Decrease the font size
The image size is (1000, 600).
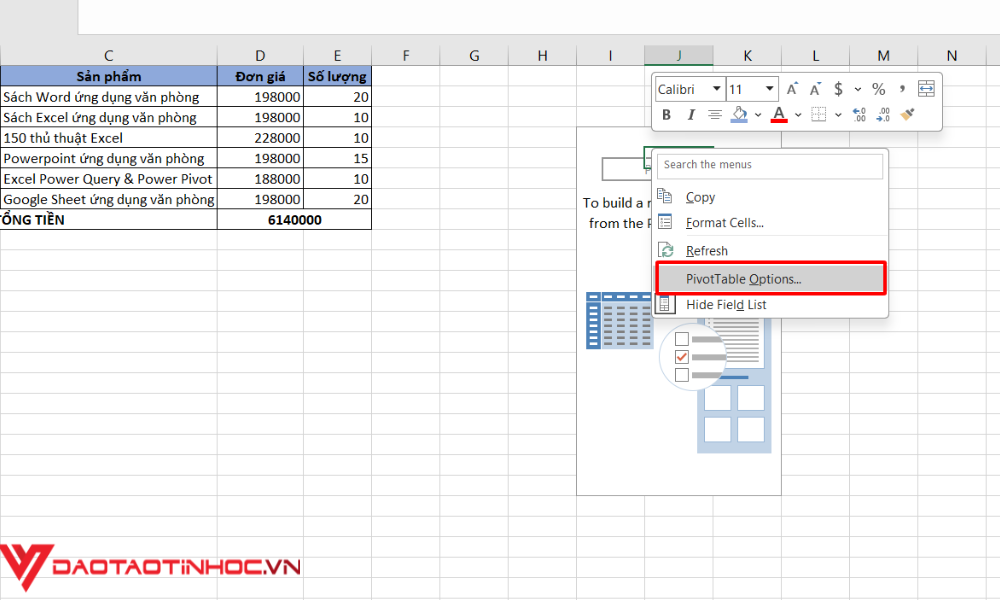pyautogui.click(x=815, y=88)
